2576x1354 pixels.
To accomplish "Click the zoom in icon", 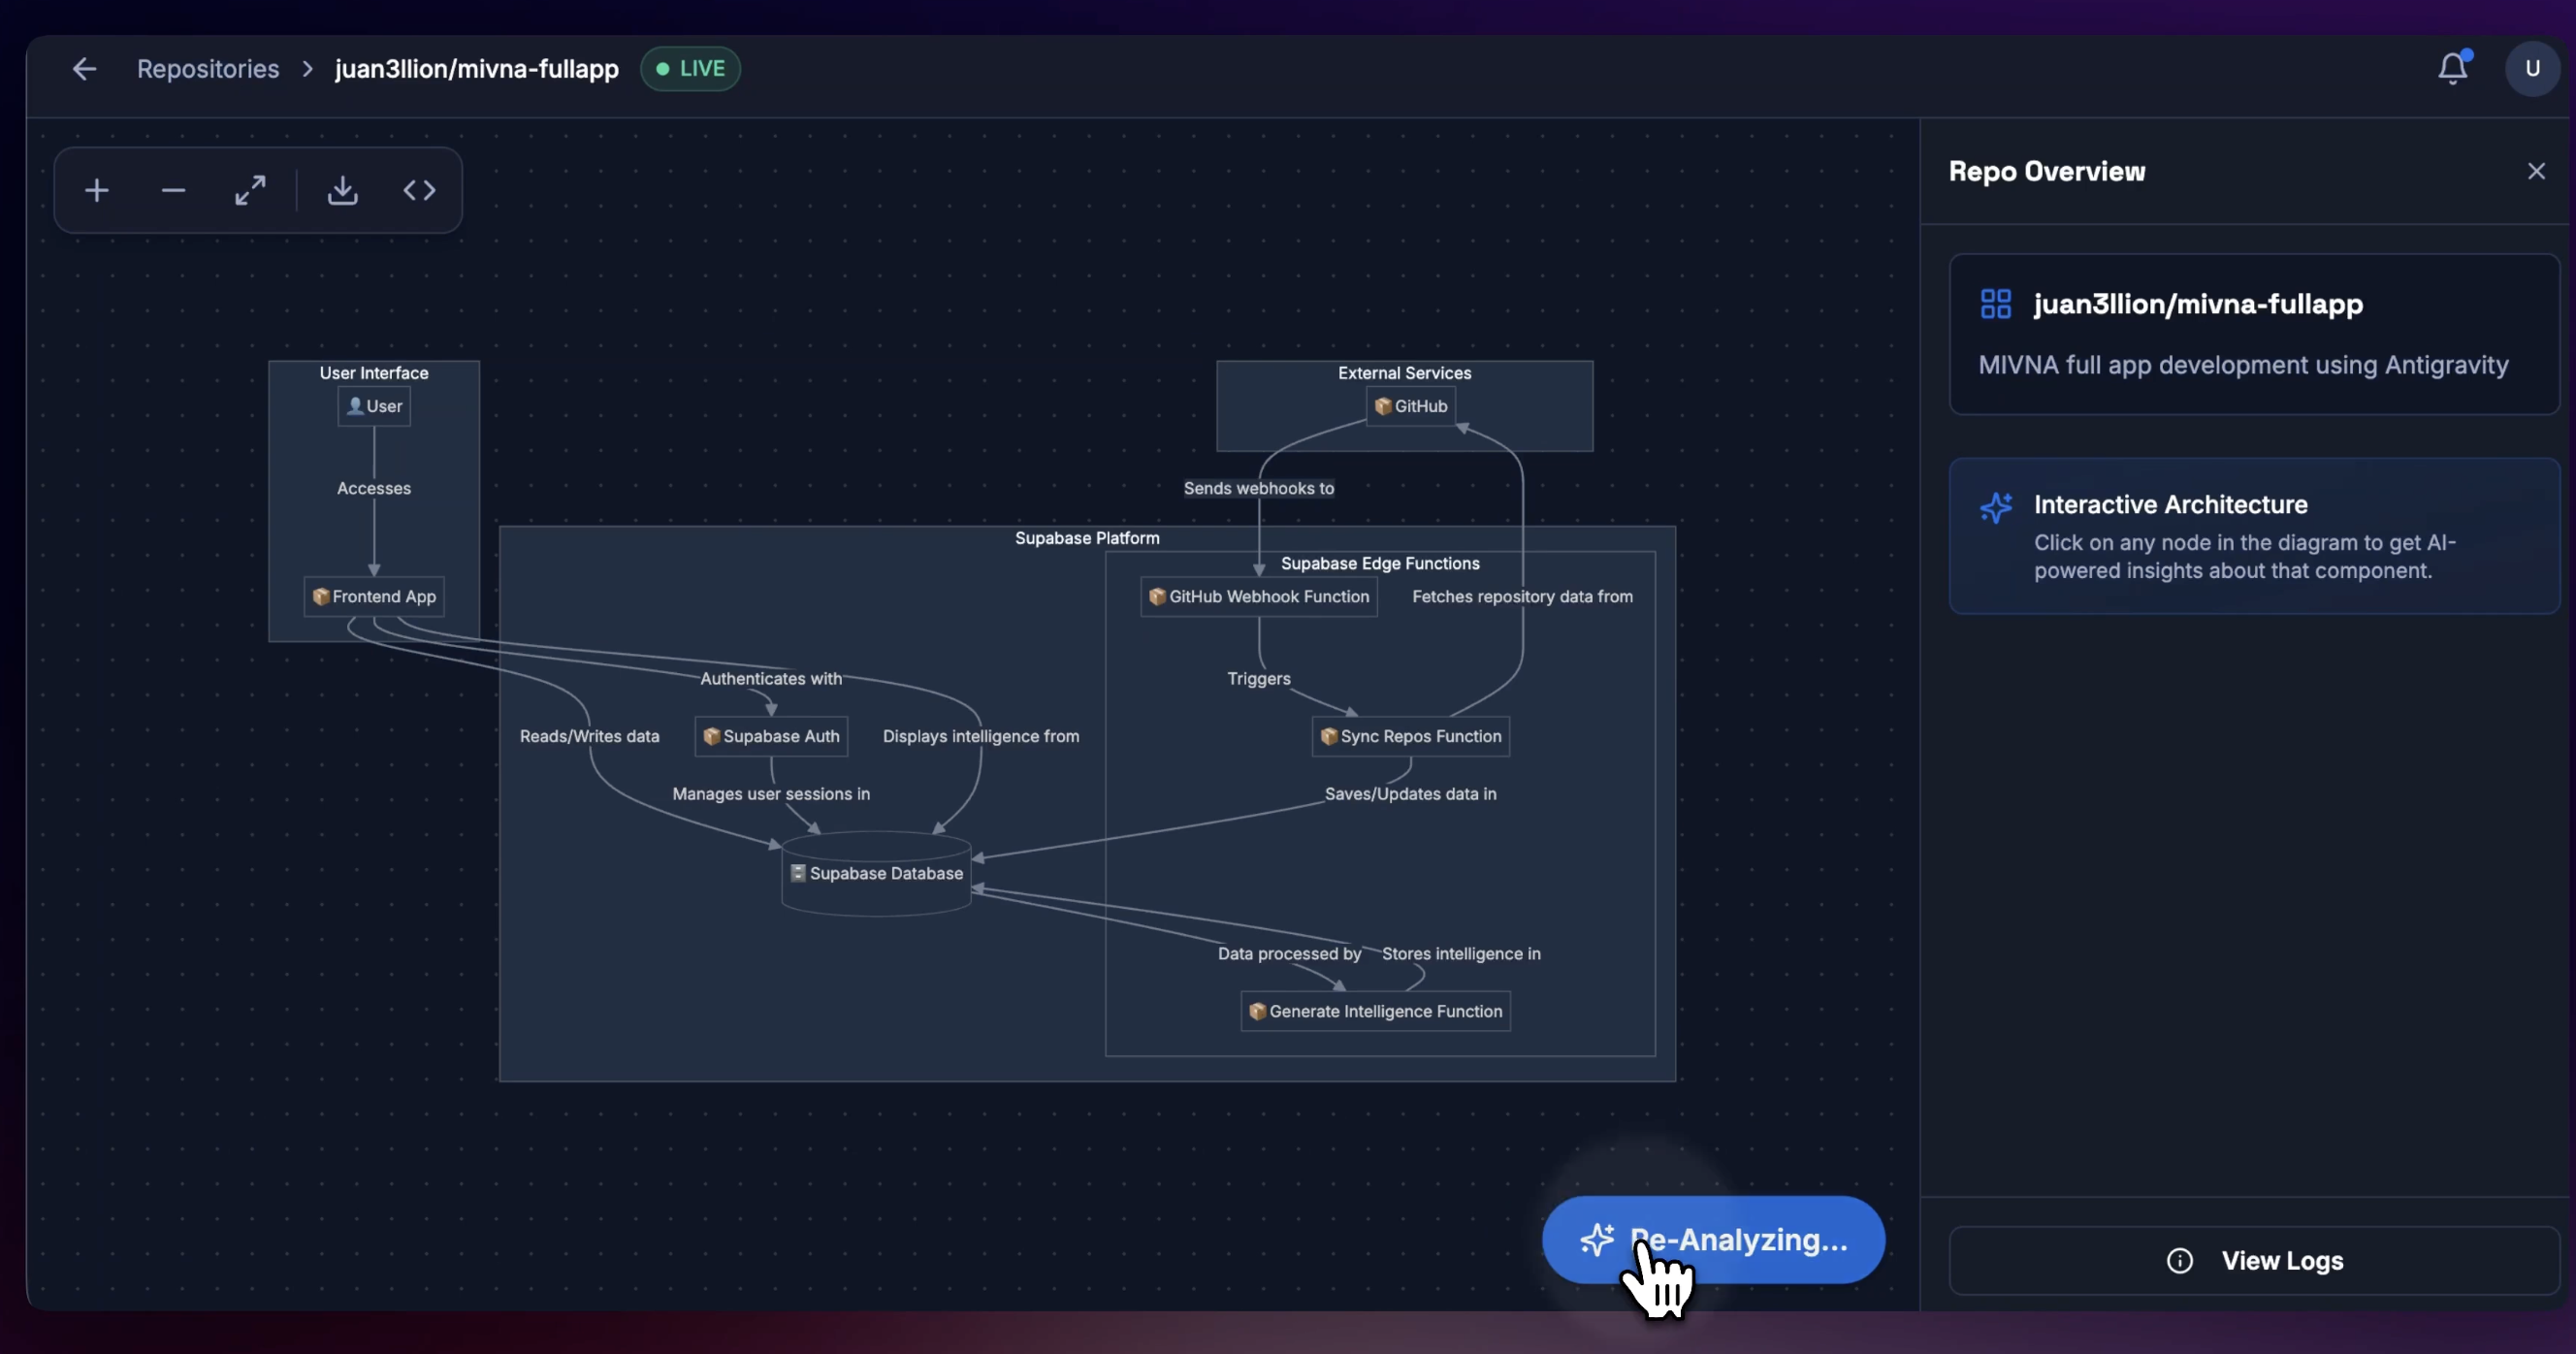I will point(96,189).
